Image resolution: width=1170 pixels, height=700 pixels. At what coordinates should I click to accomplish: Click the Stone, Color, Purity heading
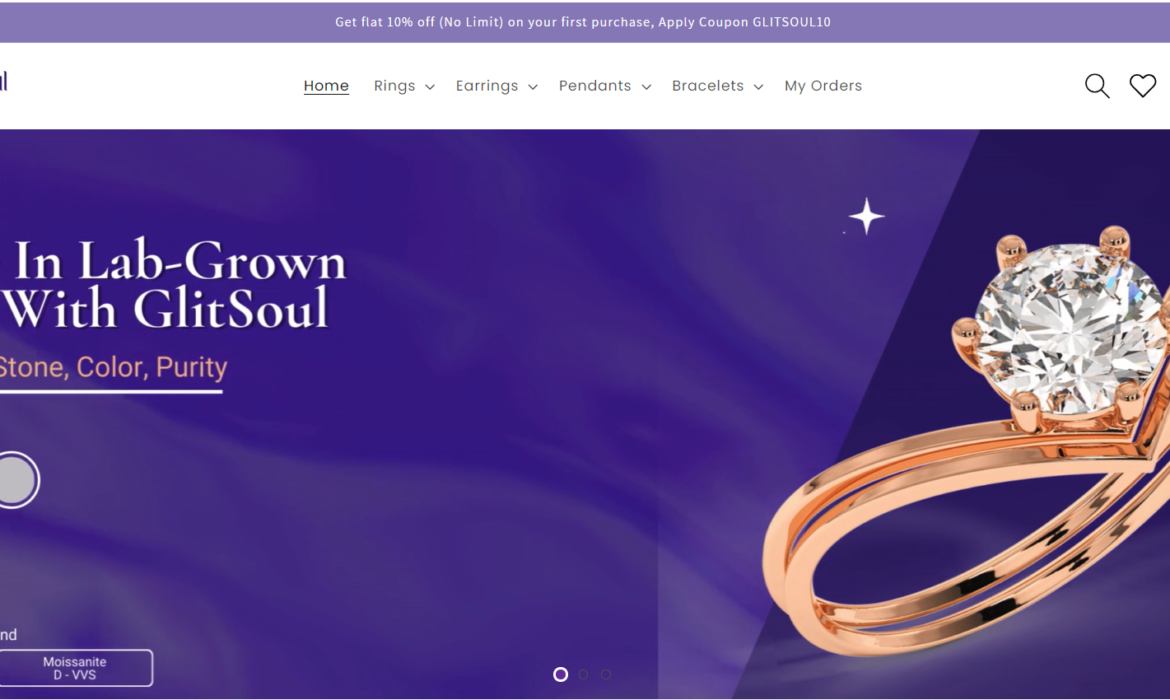tap(113, 367)
